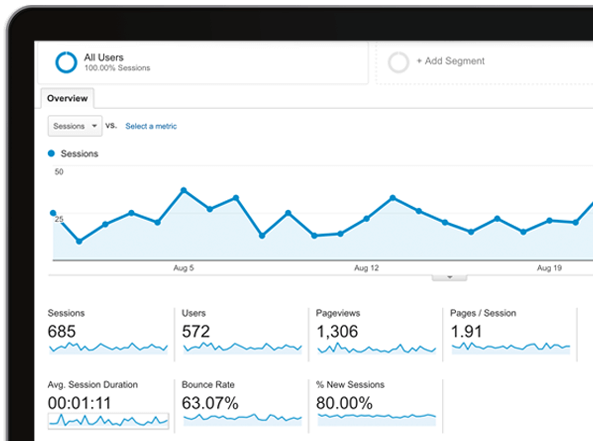Select the Bounce Rate sparkline
This screenshot has height=441, width=593.
242,419
